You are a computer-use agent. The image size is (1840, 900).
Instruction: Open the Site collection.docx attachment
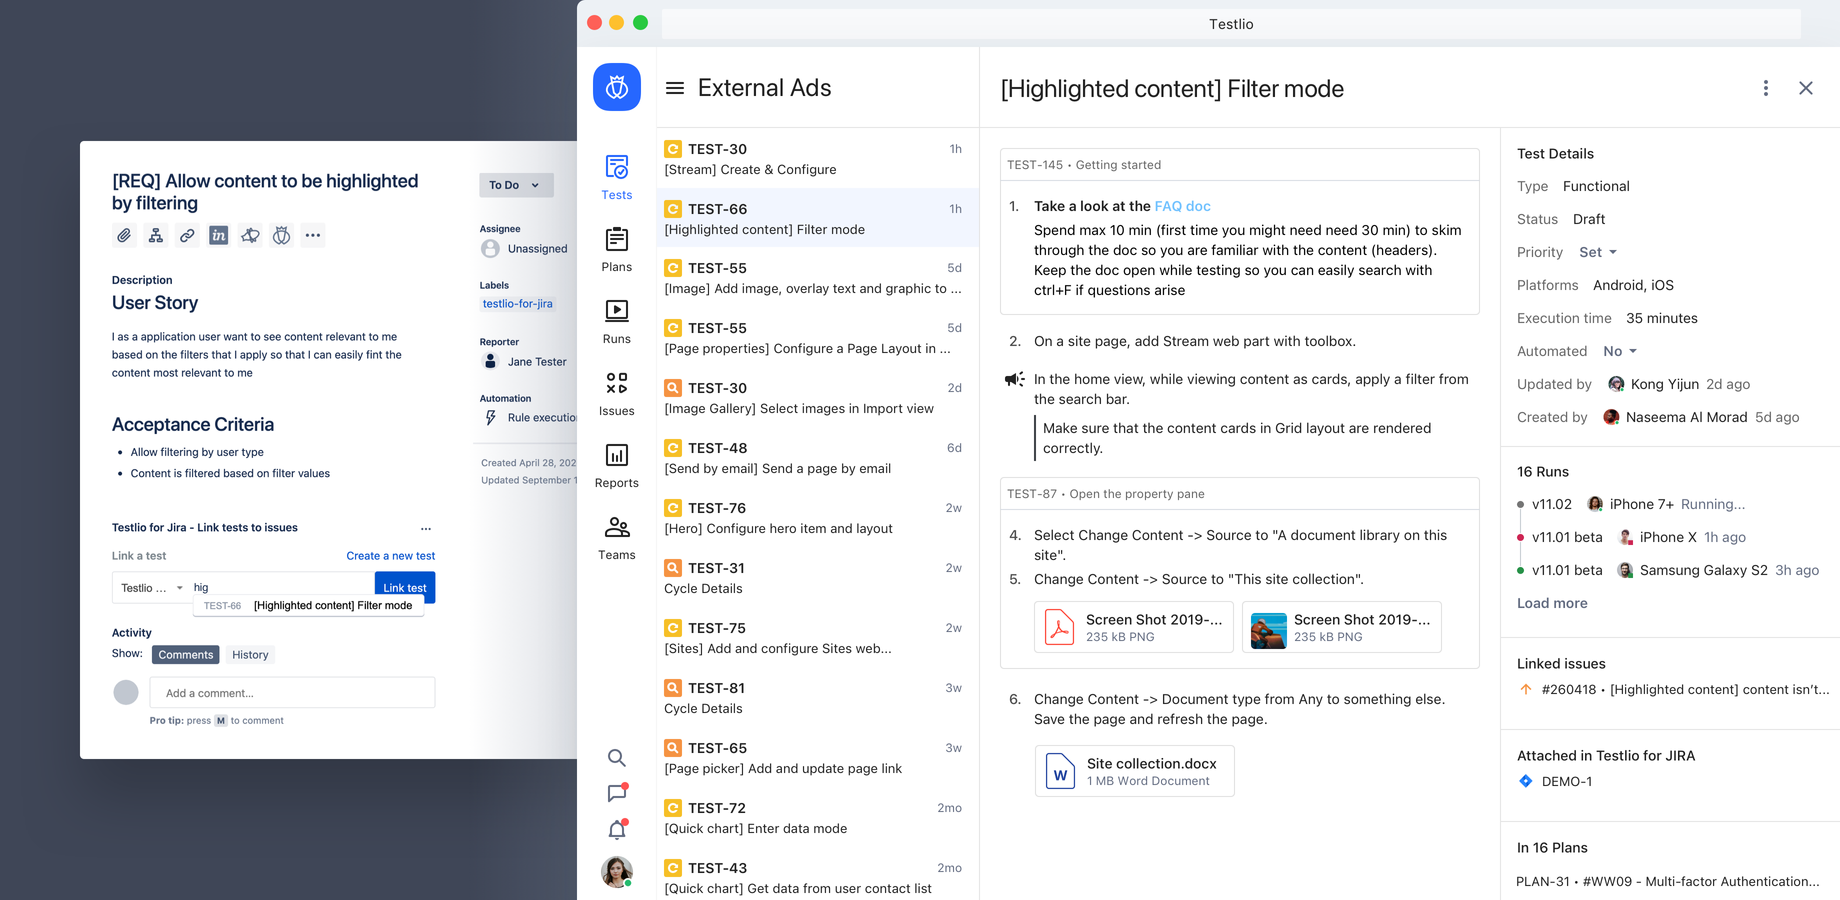(1134, 771)
